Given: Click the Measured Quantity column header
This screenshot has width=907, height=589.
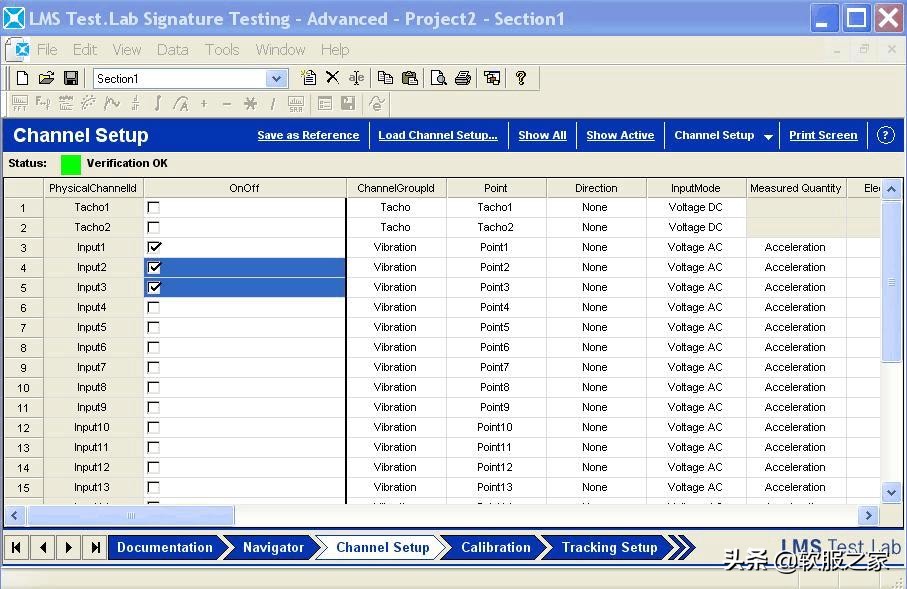Looking at the screenshot, I should click(x=795, y=188).
